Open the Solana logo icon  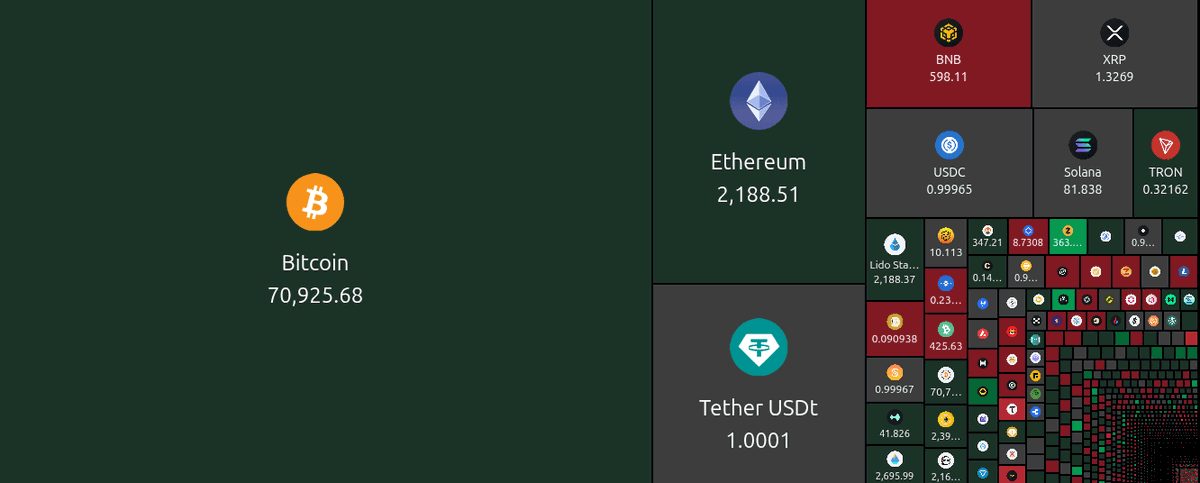point(1082,145)
